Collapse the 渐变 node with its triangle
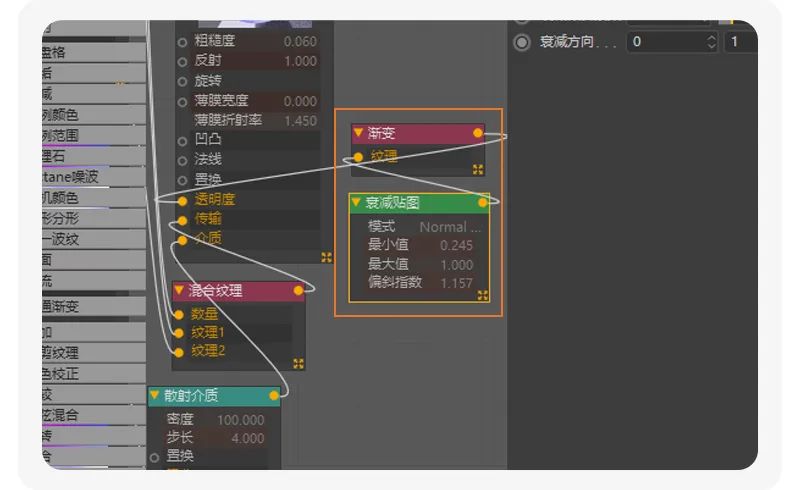The width and height of the screenshot is (800, 490). pos(358,133)
